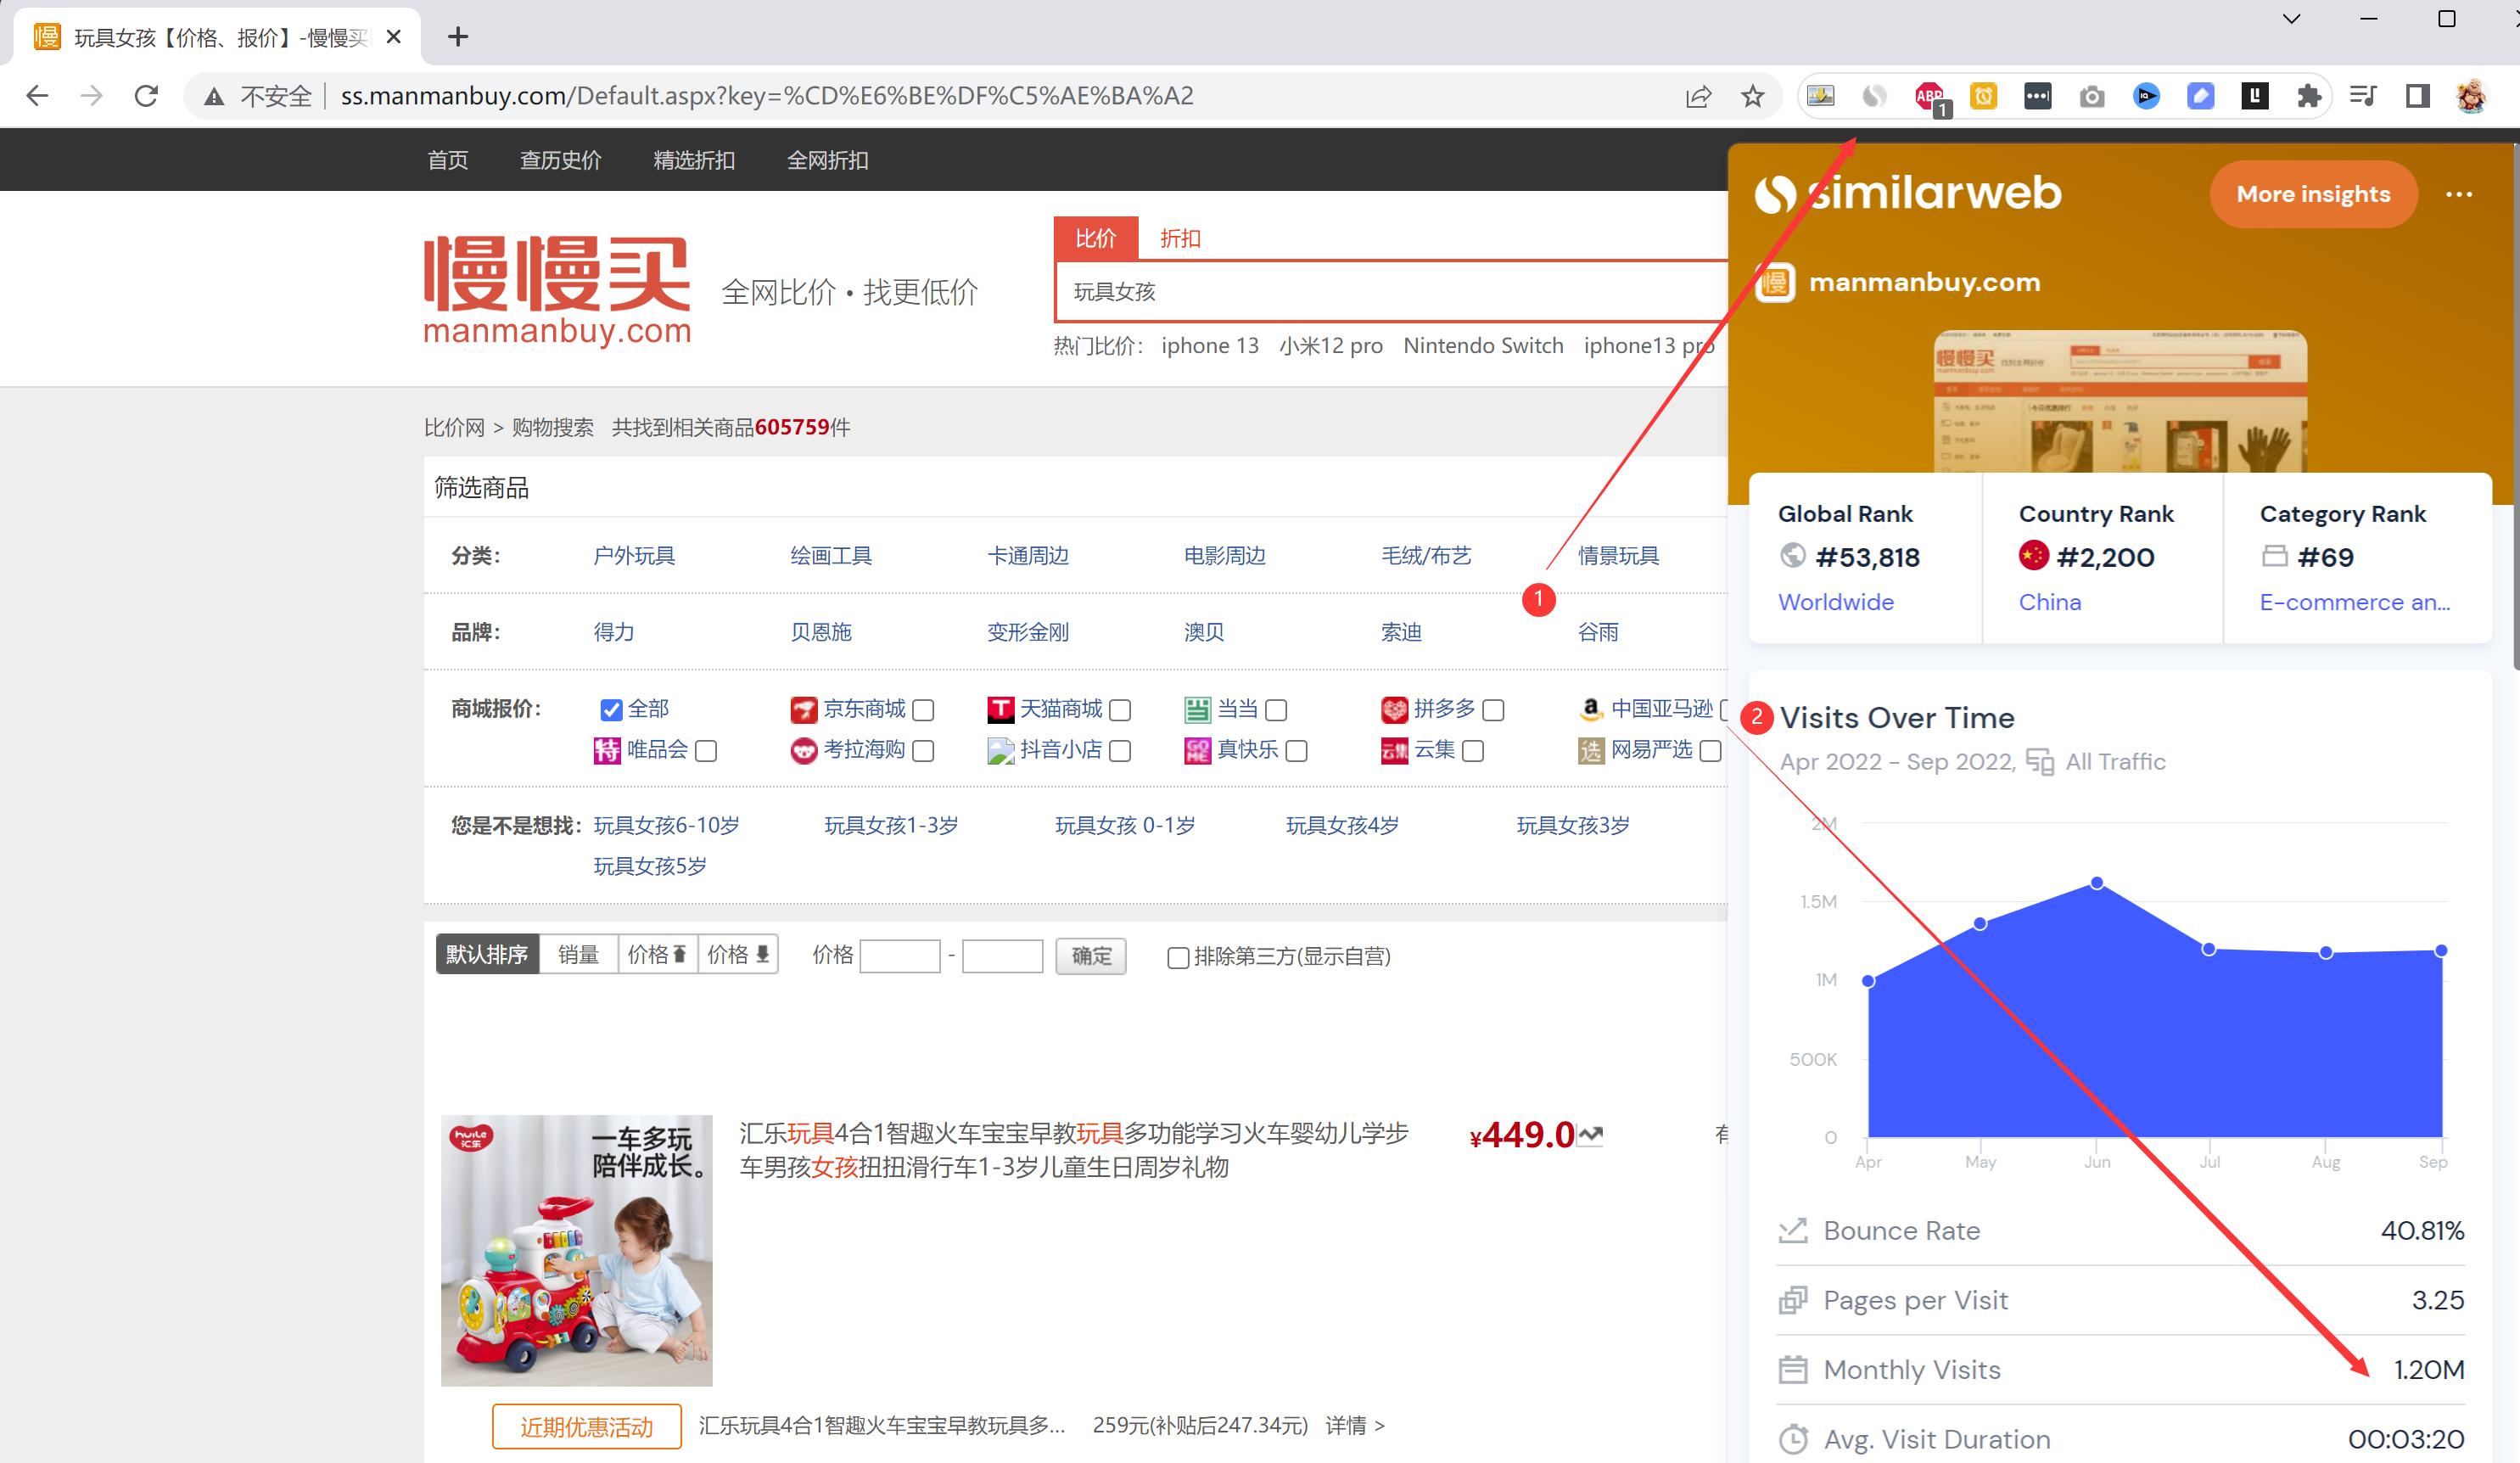
Task: Click the Similarweb extension icon
Action: point(1875,95)
